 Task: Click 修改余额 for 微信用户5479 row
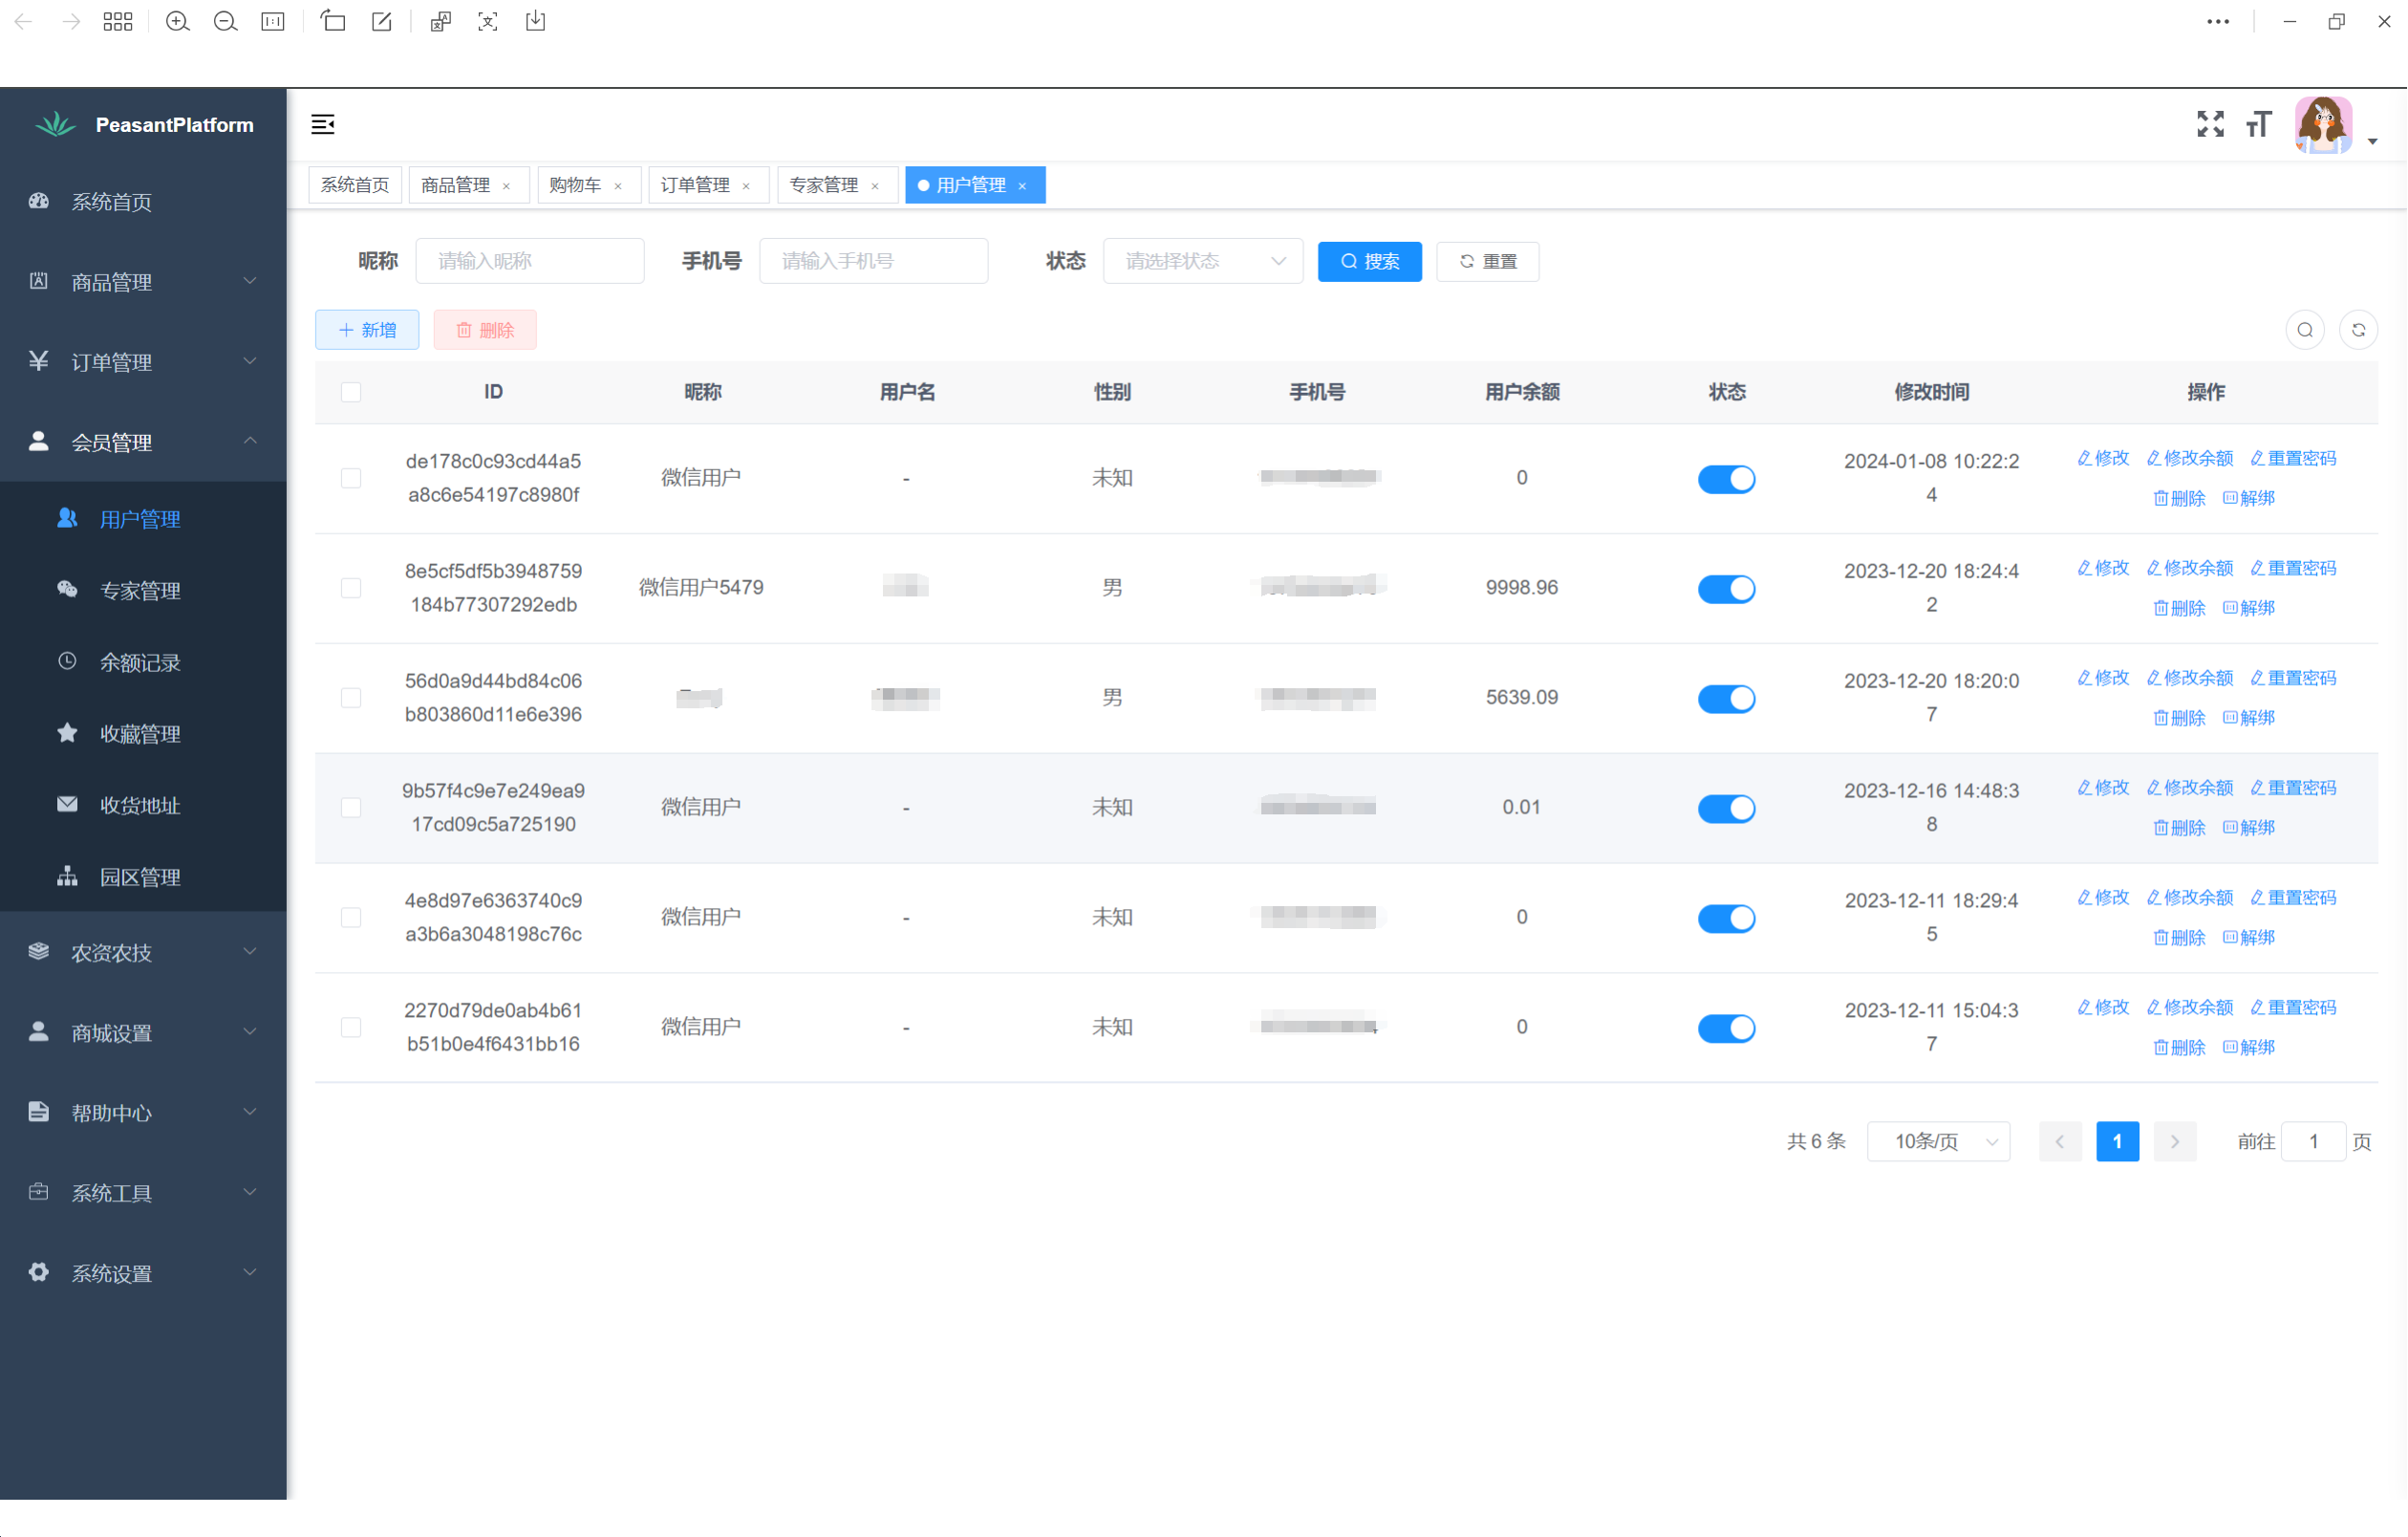pos(2190,568)
